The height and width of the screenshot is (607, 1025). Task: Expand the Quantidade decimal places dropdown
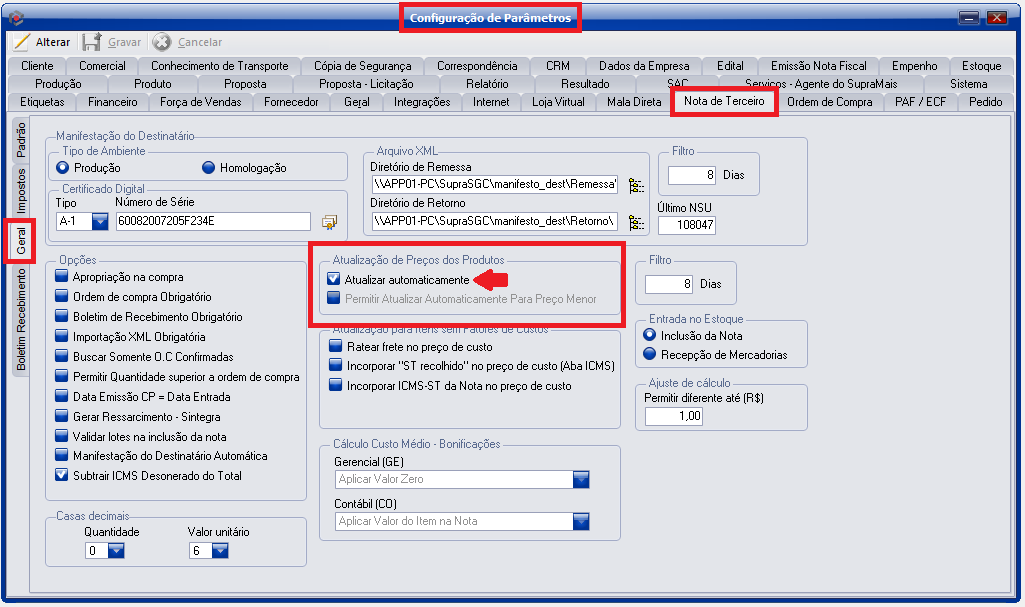115,551
